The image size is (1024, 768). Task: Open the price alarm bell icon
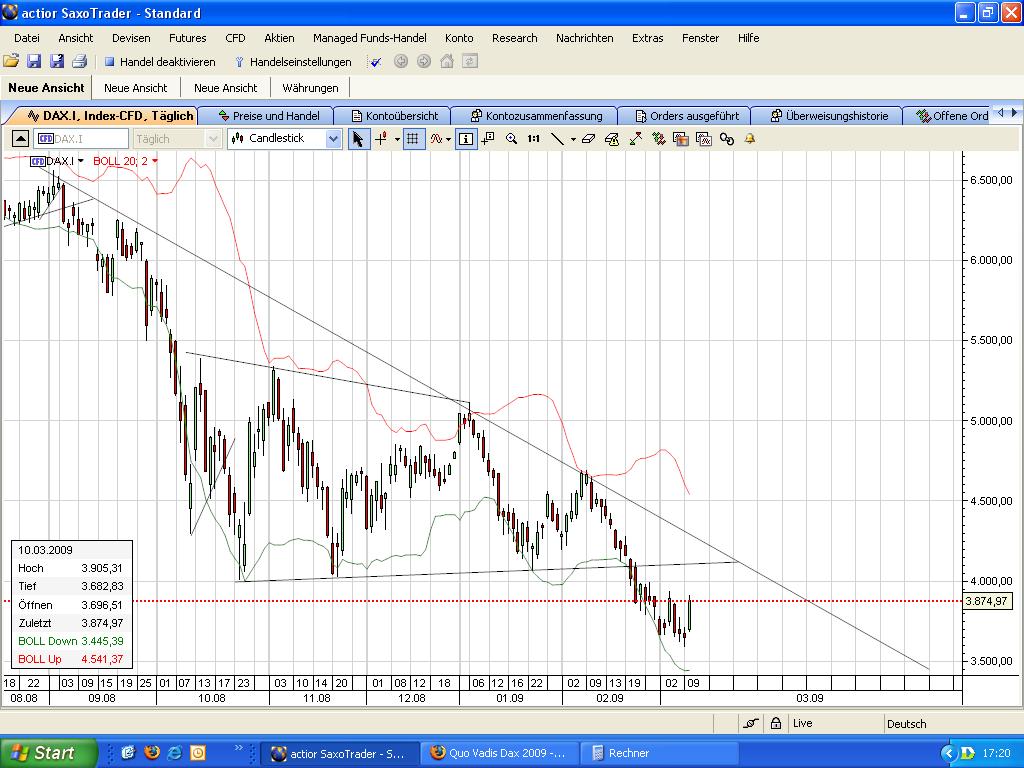point(748,139)
